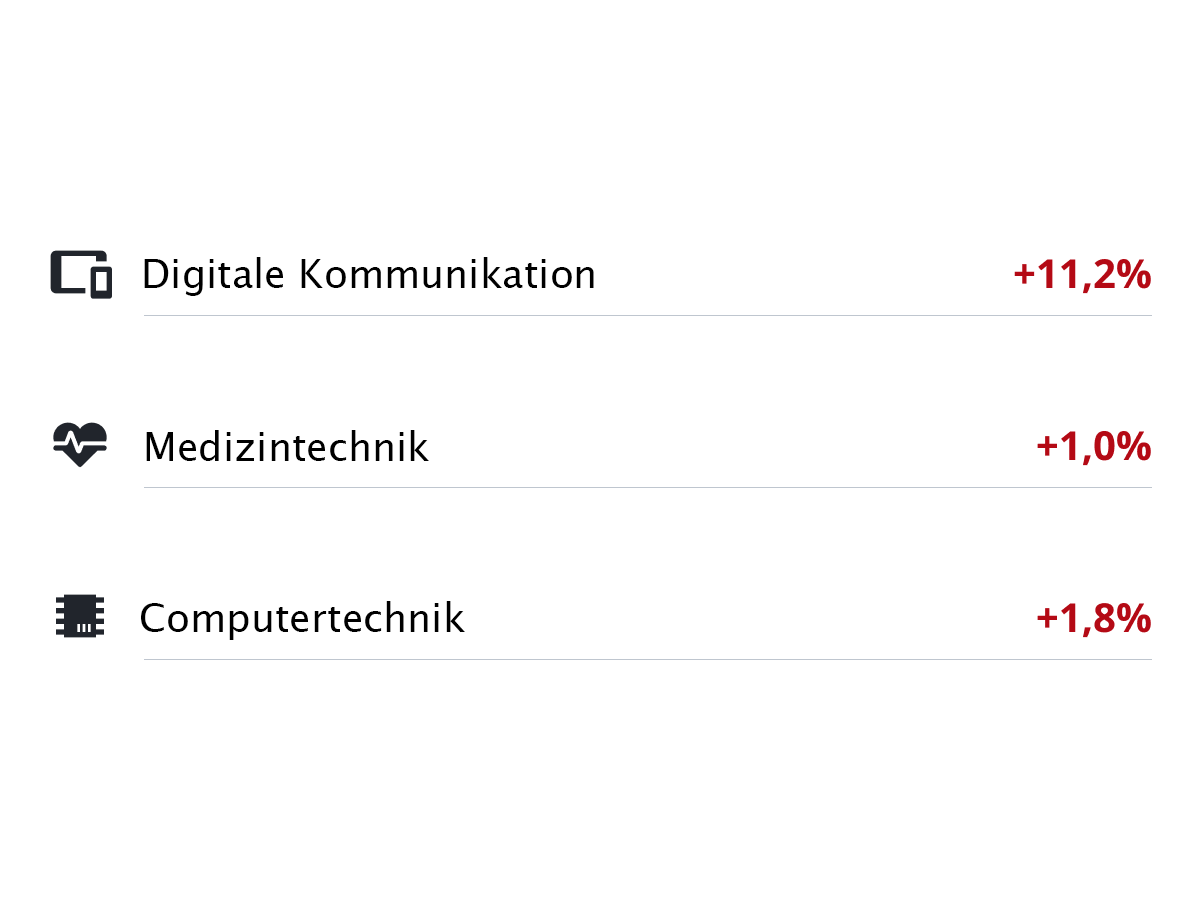The image size is (1200, 900).
Task: Select the microchip icon beside Computertechnik
Action: 80,617
